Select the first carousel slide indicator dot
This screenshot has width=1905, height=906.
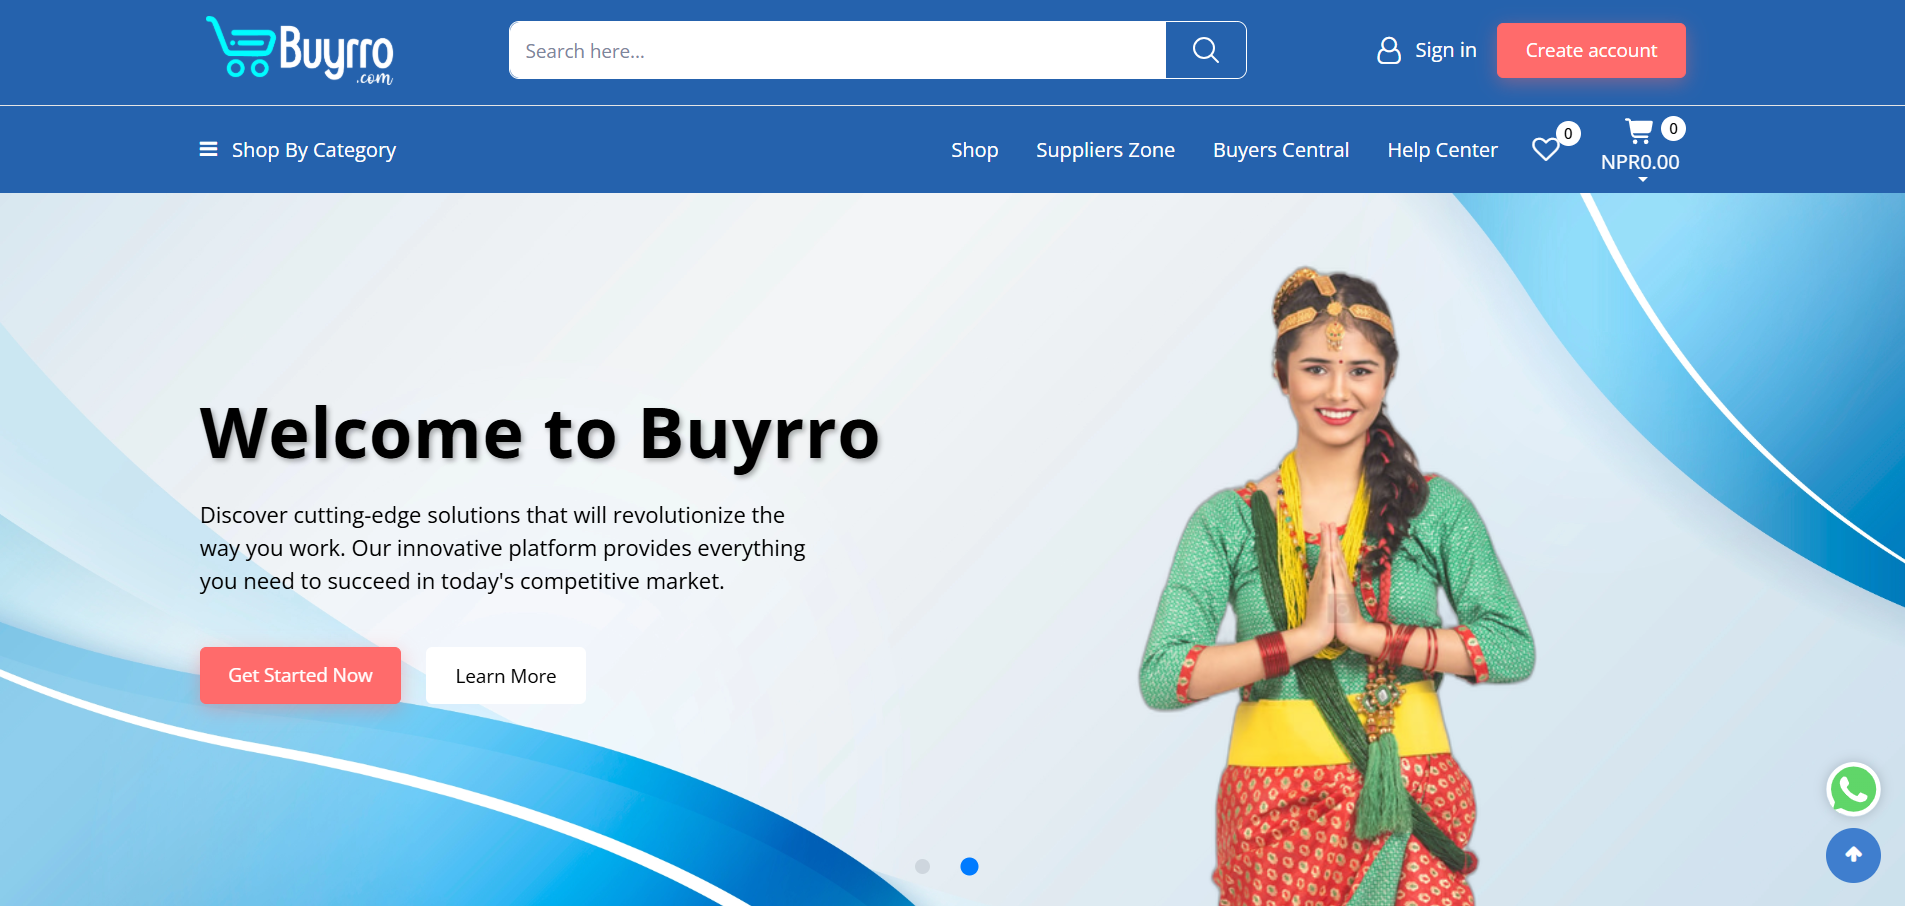point(921,866)
